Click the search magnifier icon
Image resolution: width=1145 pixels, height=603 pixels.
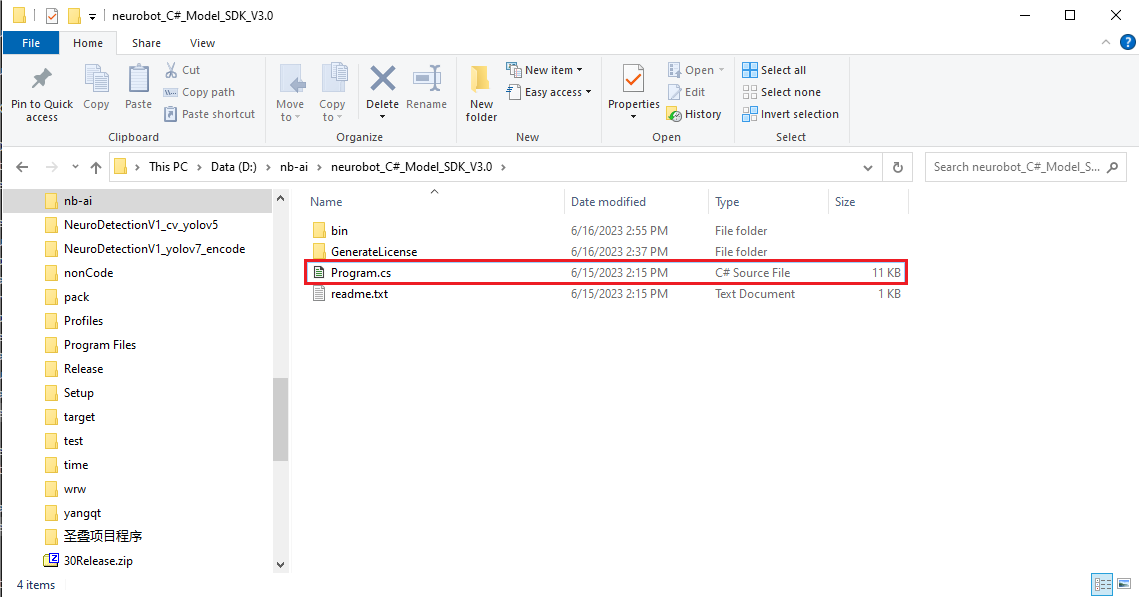1112,167
